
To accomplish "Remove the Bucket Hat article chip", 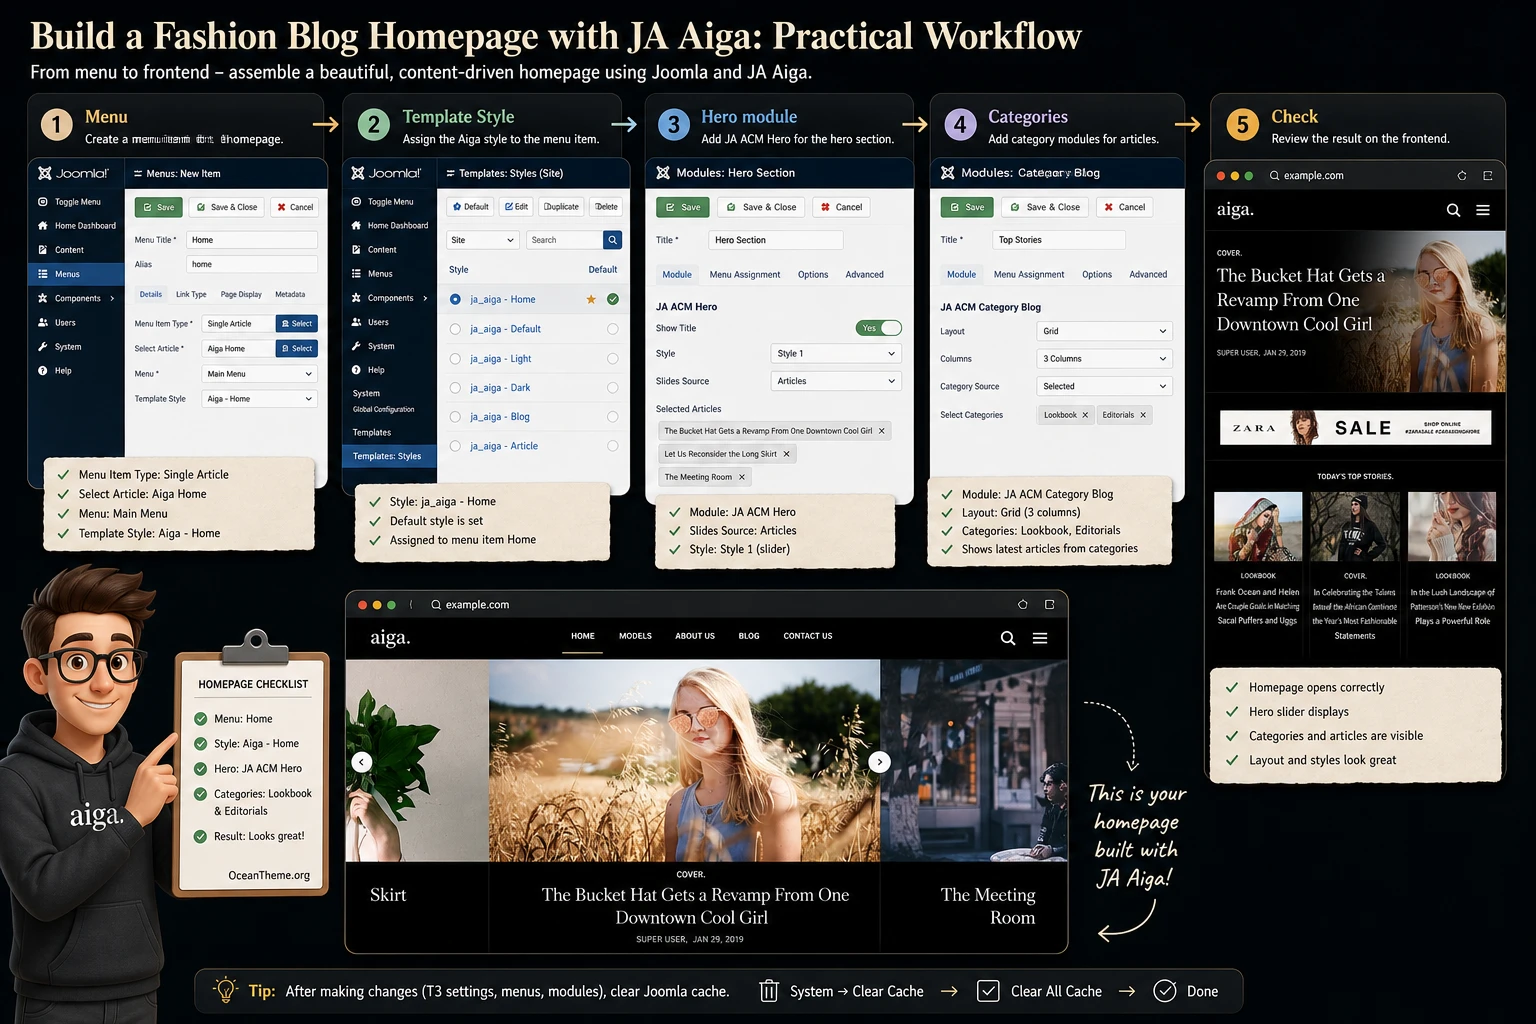I will tap(881, 431).
